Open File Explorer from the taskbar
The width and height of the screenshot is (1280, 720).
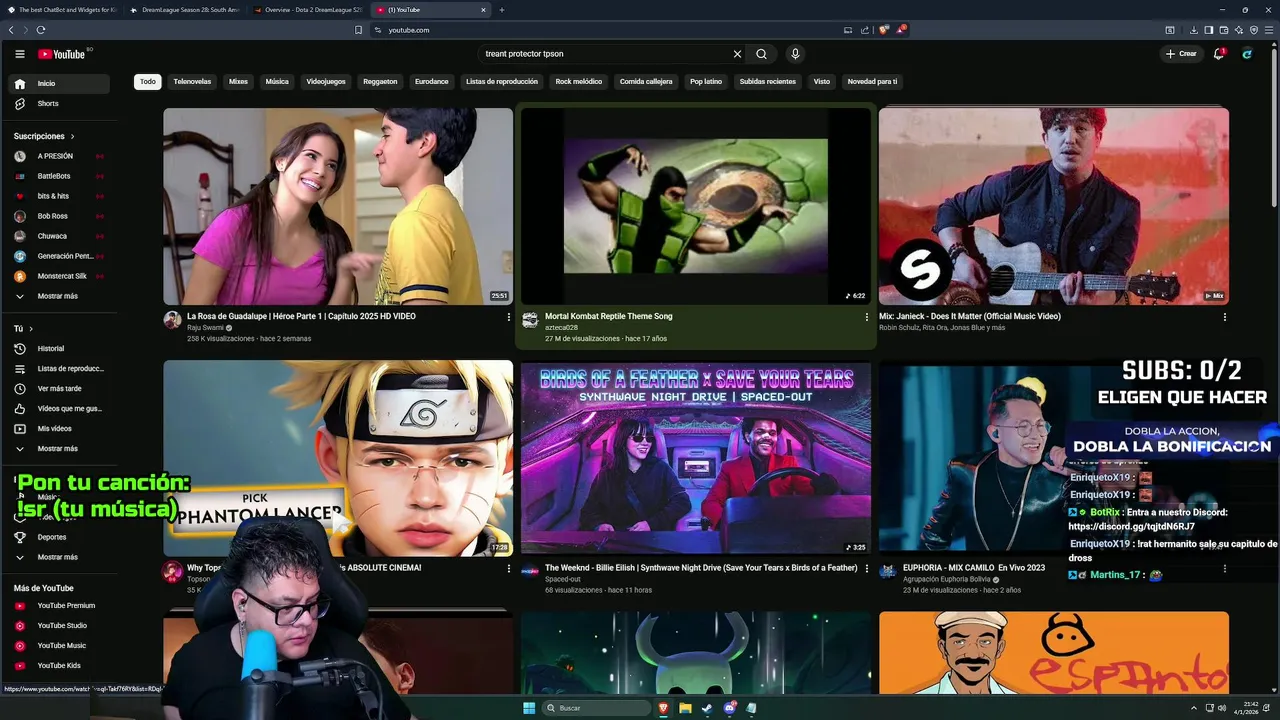pos(686,708)
